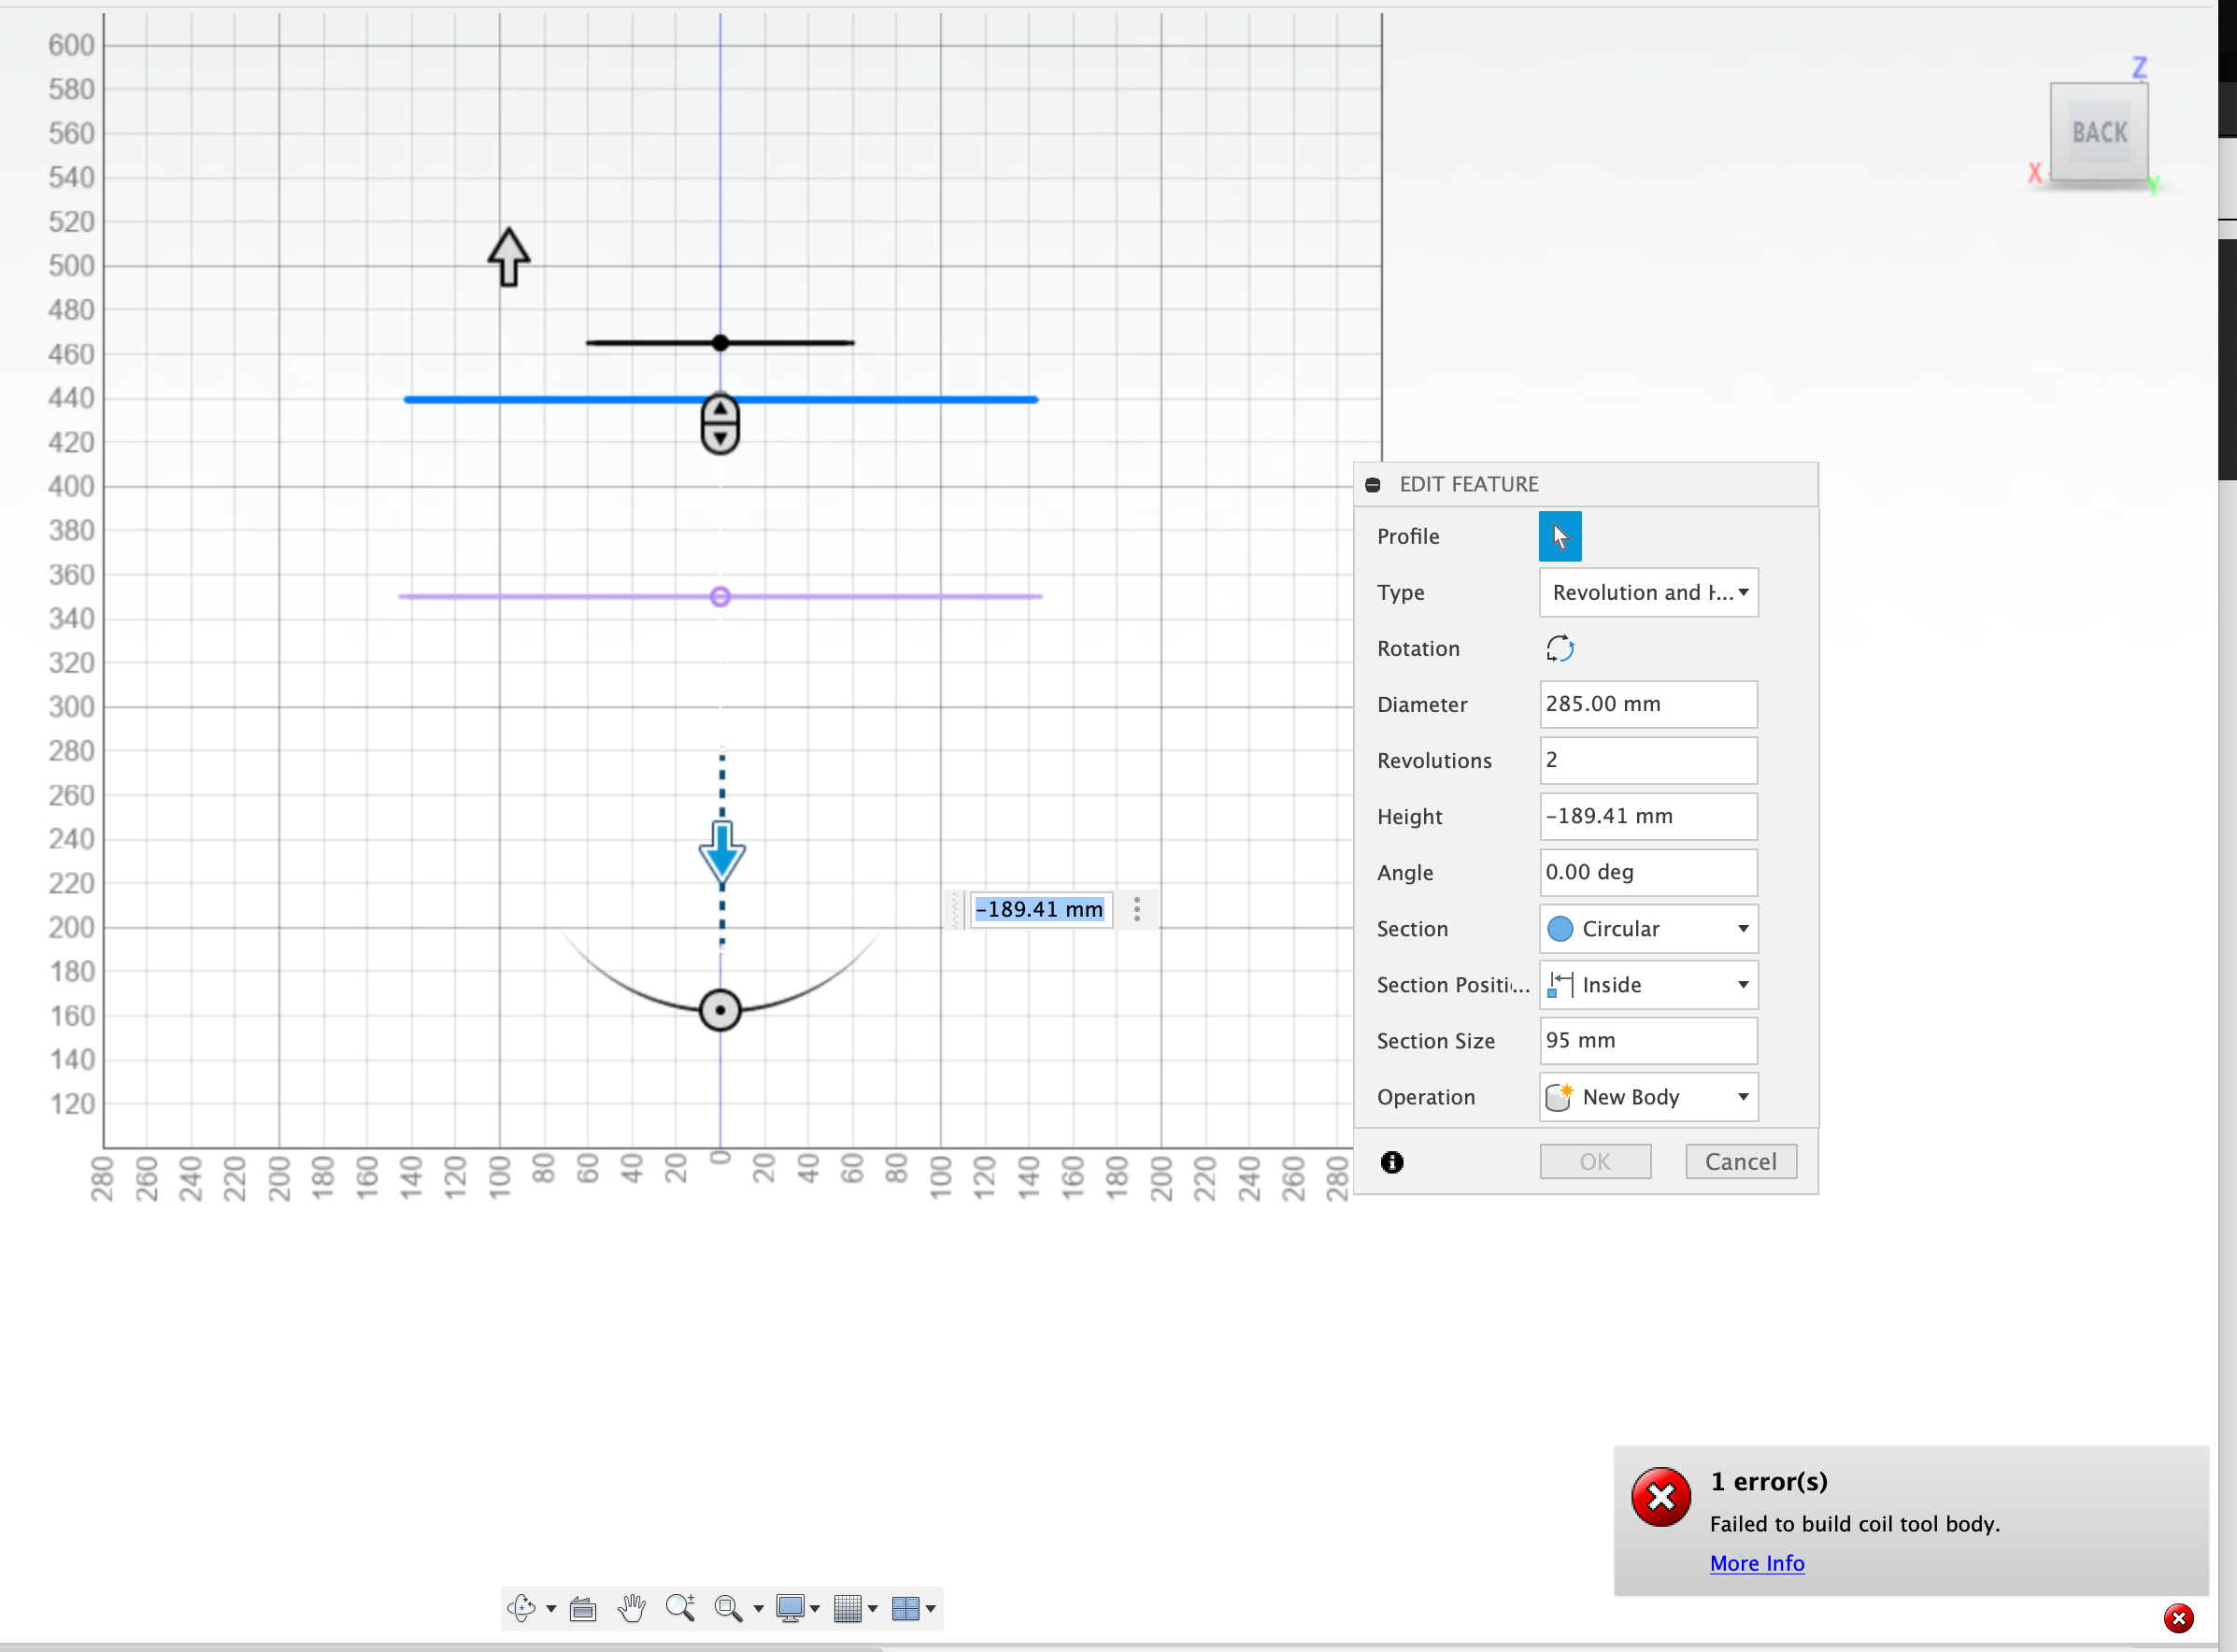Click the info icon in the Edit Feature dialog
The width and height of the screenshot is (2237, 1652).
point(1392,1161)
